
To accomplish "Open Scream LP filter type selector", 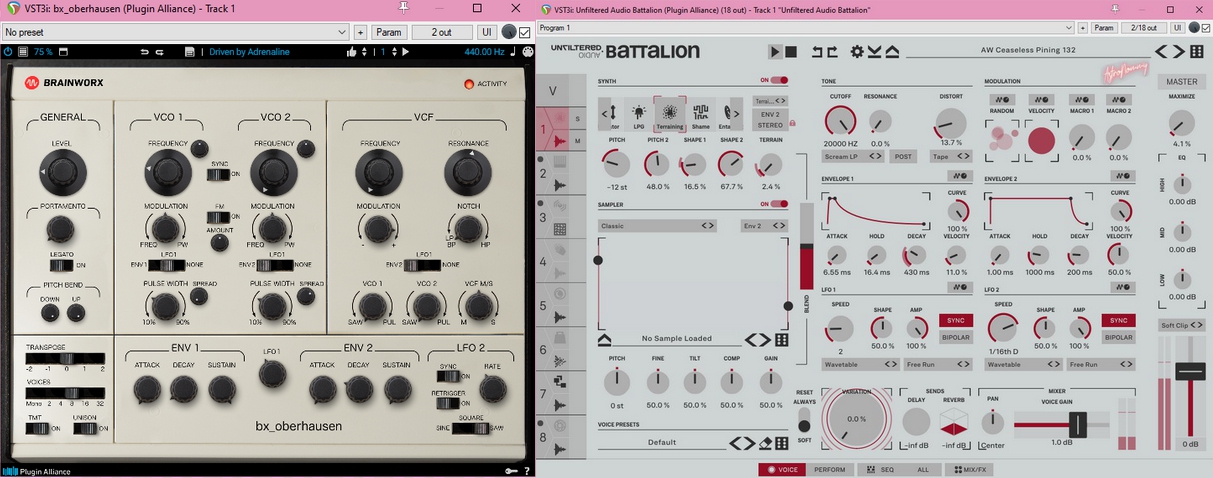I will click(853, 156).
